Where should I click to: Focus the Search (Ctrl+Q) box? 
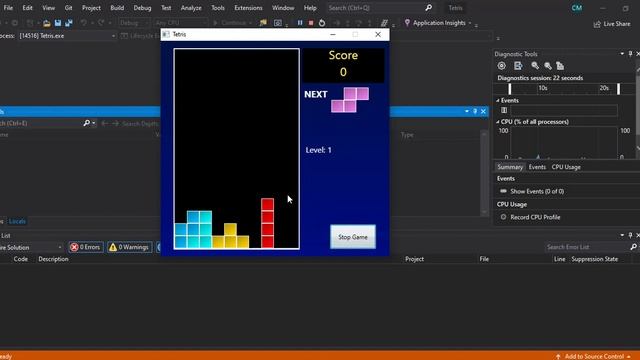coord(380,8)
